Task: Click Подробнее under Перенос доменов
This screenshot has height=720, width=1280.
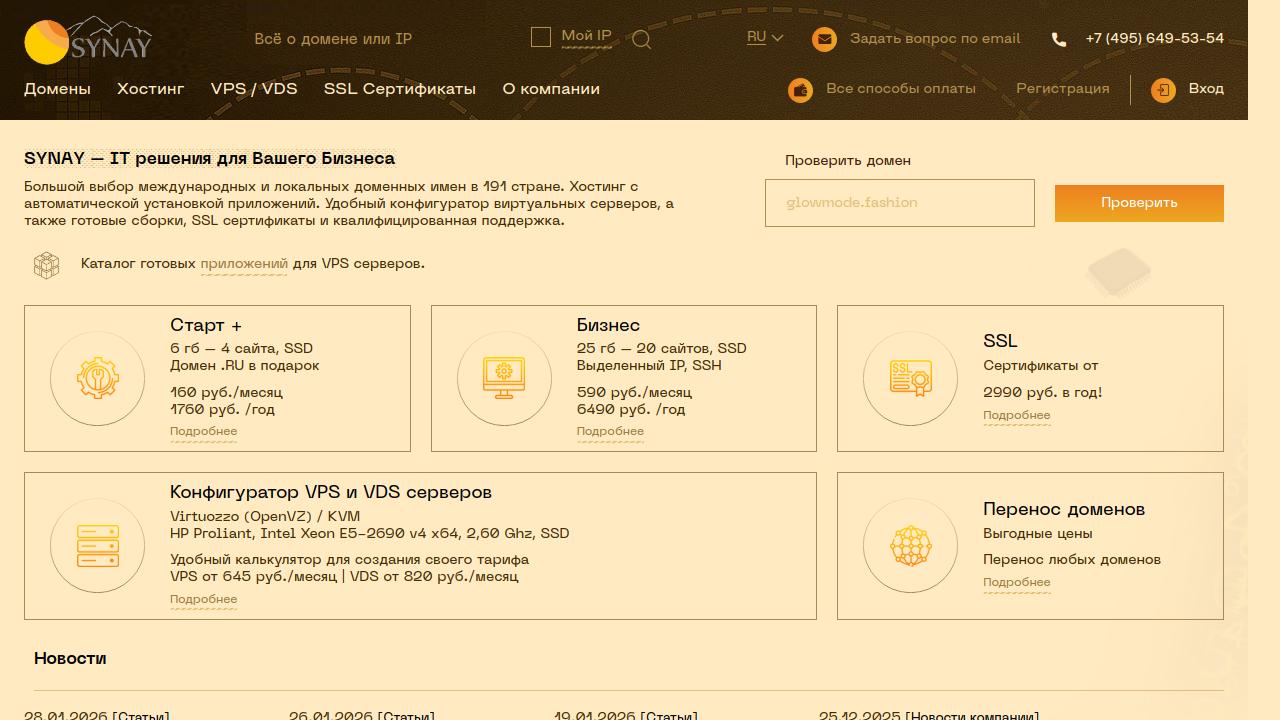Action: pyautogui.click(x=1016, y=583)
